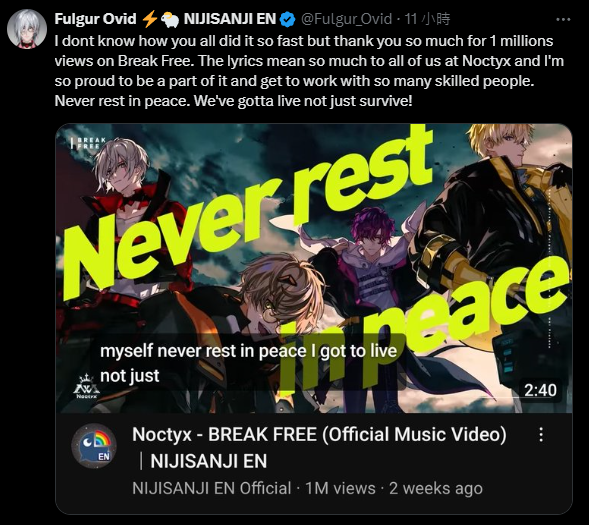Viewport: 589px width, 525px height.
Task: Open Fulgur Ovid's profile avatar
Action: (27, 29)
